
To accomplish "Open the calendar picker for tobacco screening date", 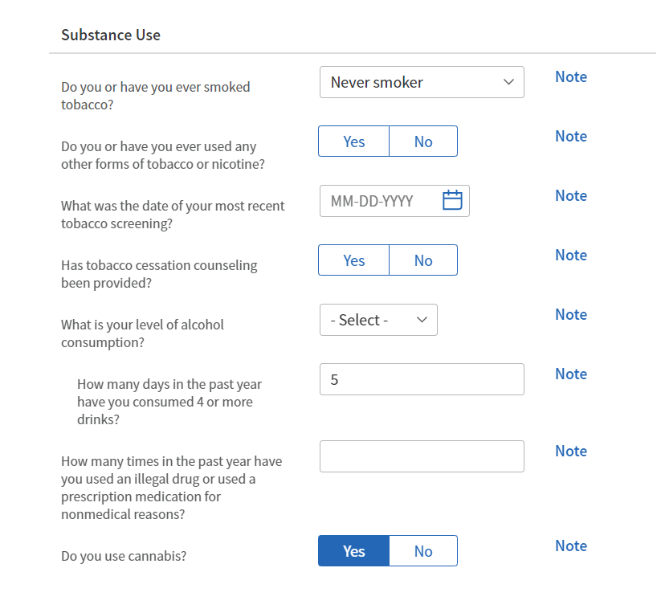I will click(452, 201).
